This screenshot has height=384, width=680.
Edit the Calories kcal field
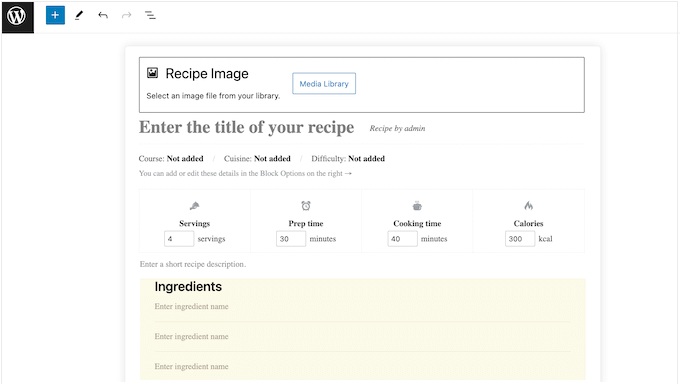tap(520, 239)
